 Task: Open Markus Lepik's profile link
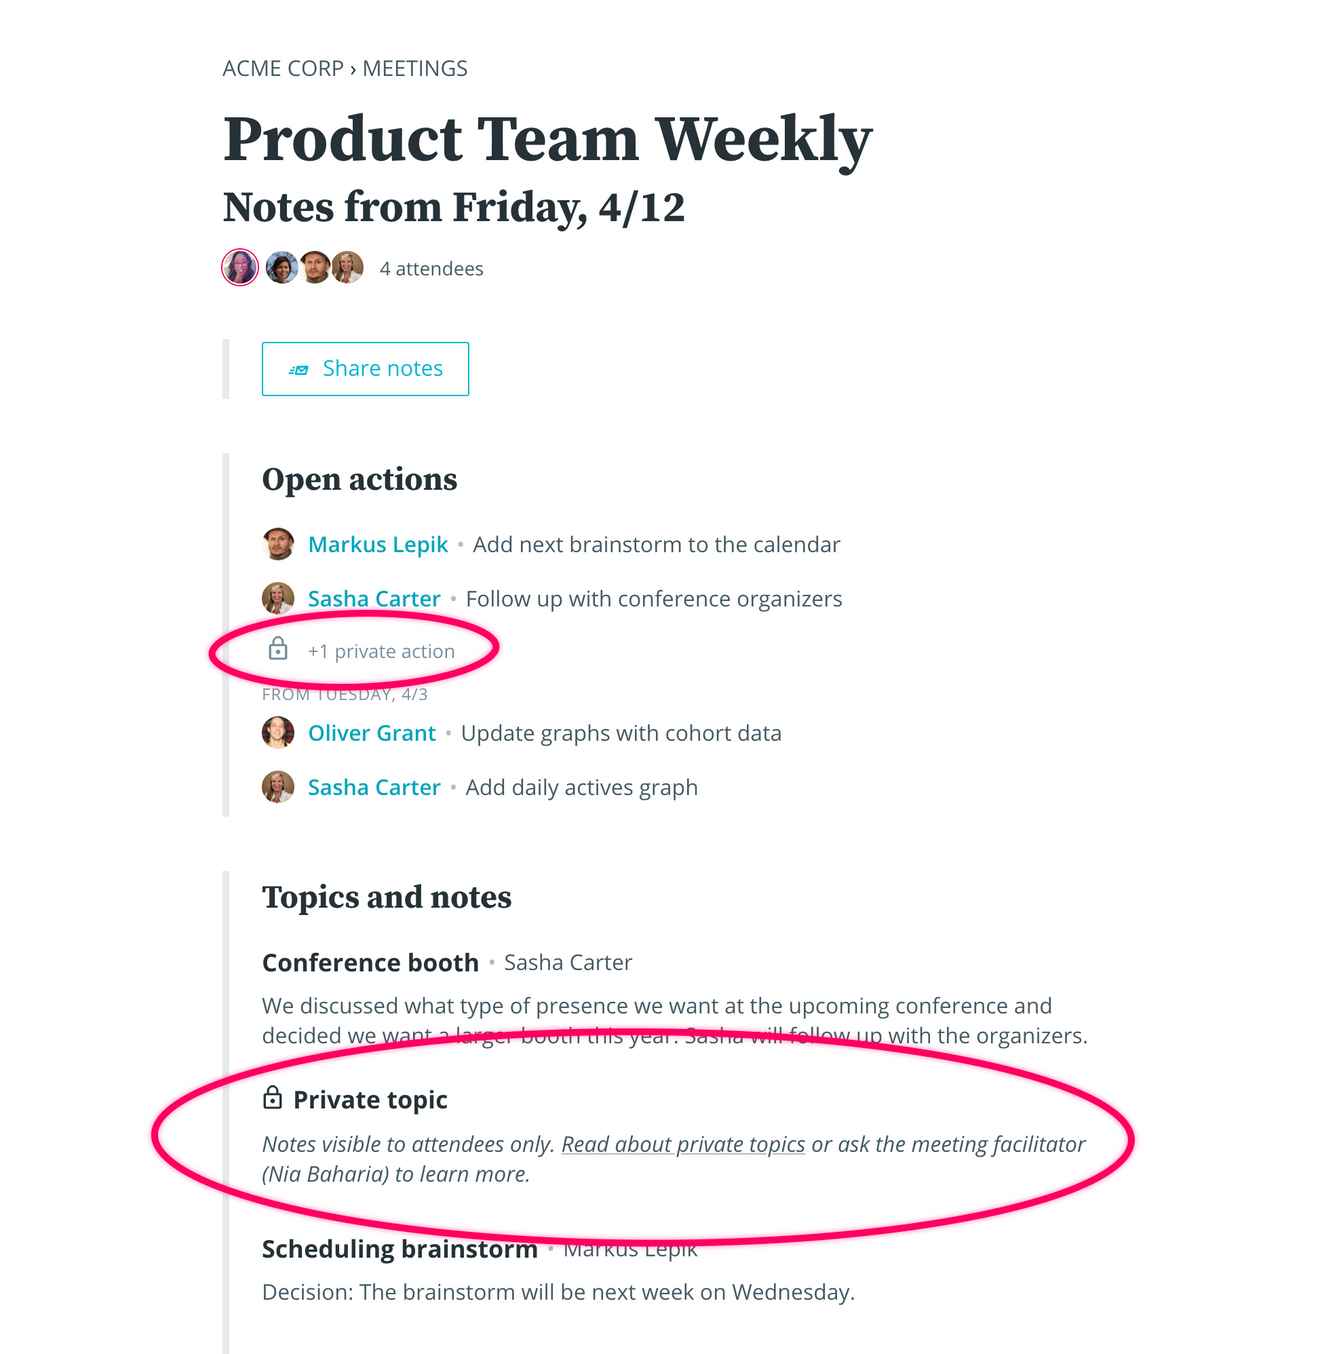[378, 545]
